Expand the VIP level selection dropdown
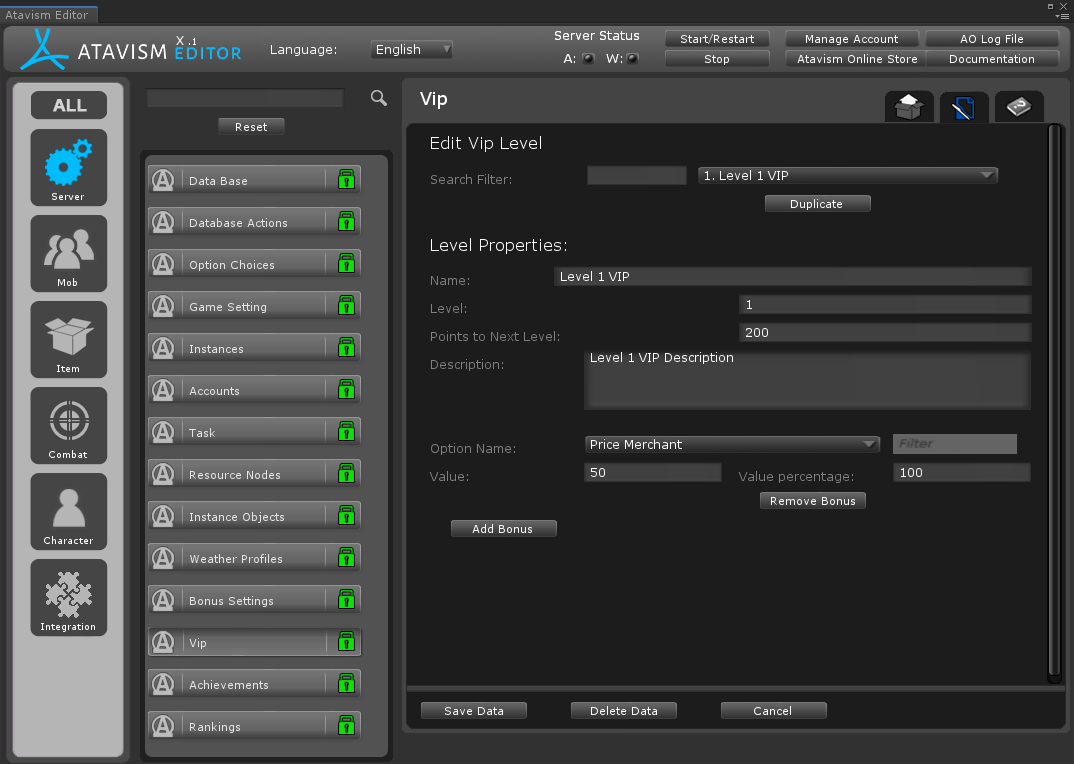 click(x=847, y=176)
